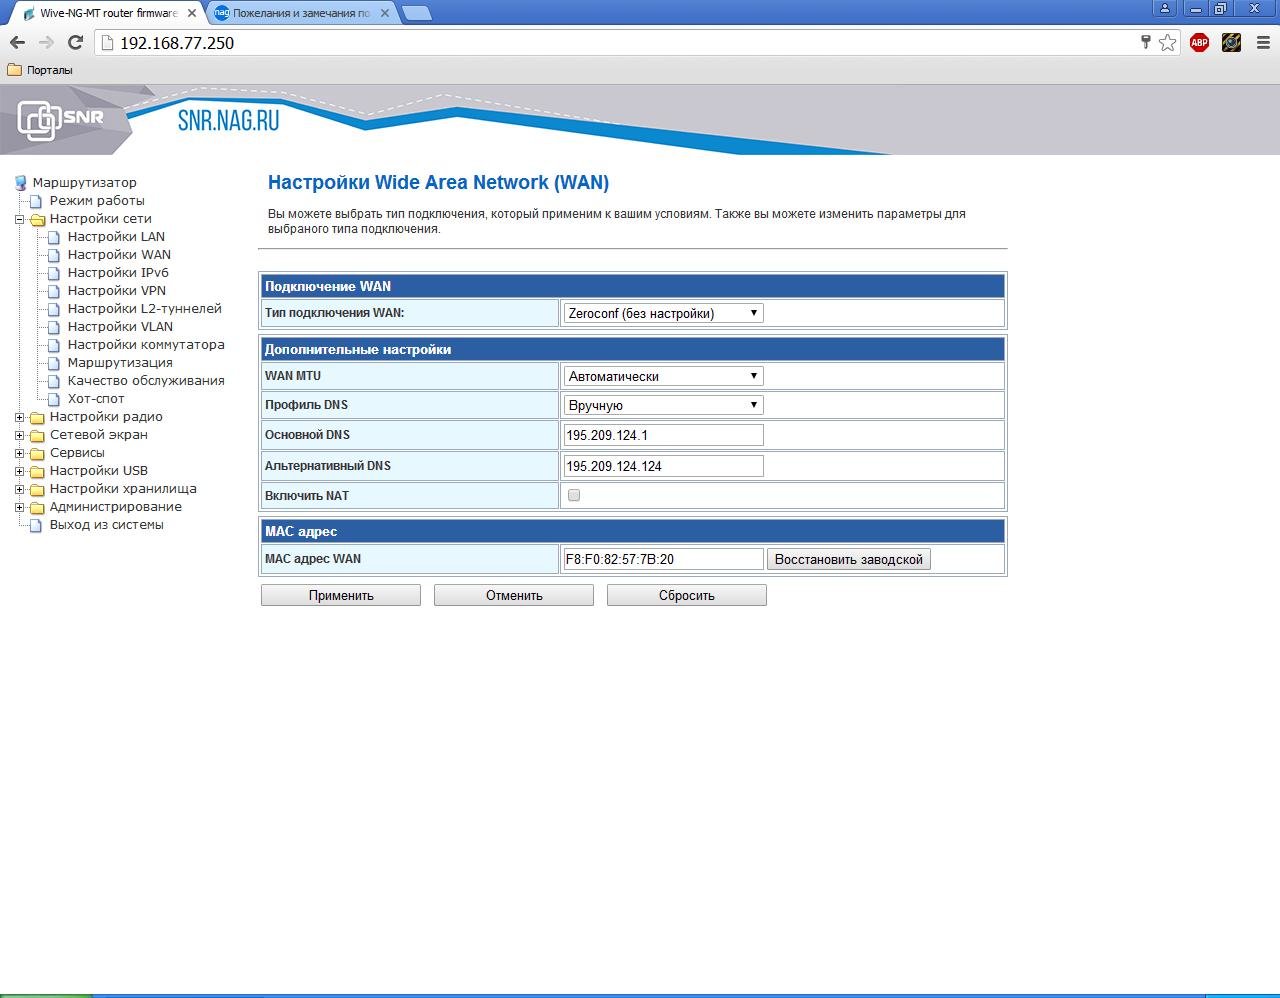Click the Альтернативный DNS input field

(663, 466)
